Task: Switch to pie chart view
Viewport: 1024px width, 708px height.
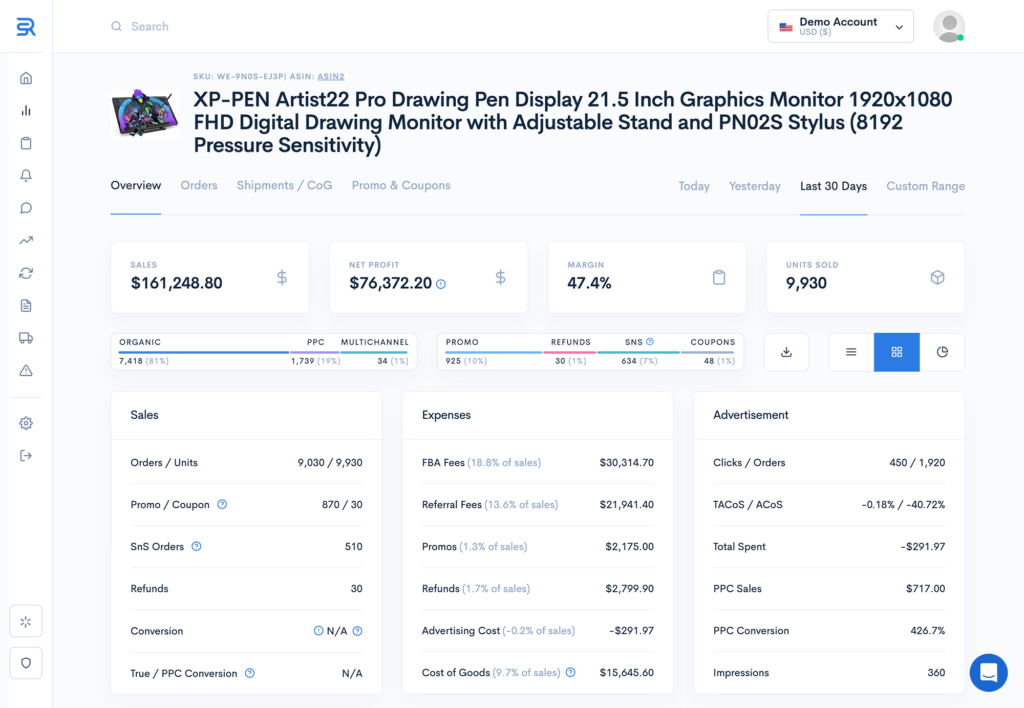Action: 942,352
